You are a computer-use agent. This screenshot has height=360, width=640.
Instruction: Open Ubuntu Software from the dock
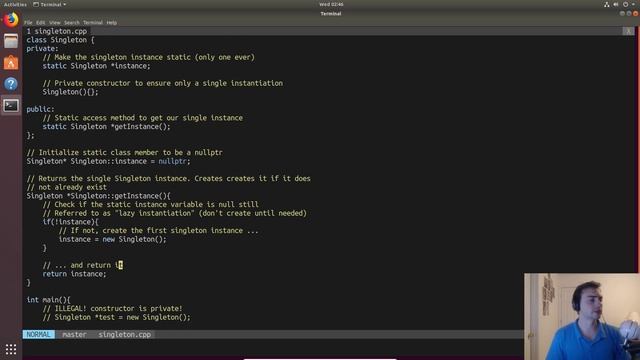pos(11,62)
